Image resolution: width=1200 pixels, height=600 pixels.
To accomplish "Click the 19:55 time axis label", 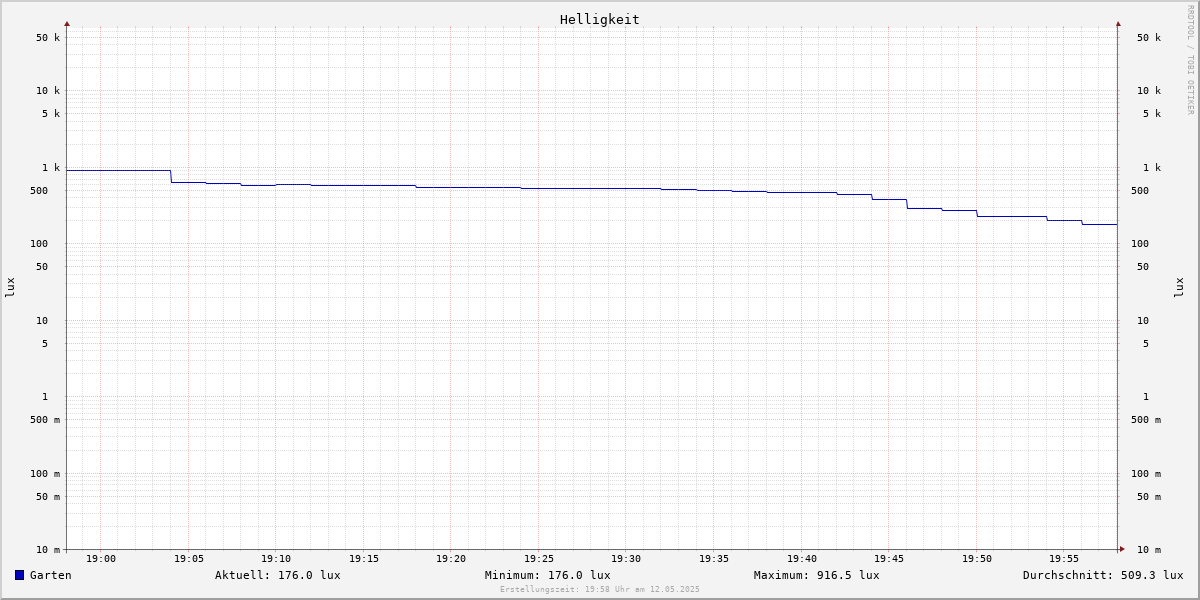I will click(x=1064, y=559).
